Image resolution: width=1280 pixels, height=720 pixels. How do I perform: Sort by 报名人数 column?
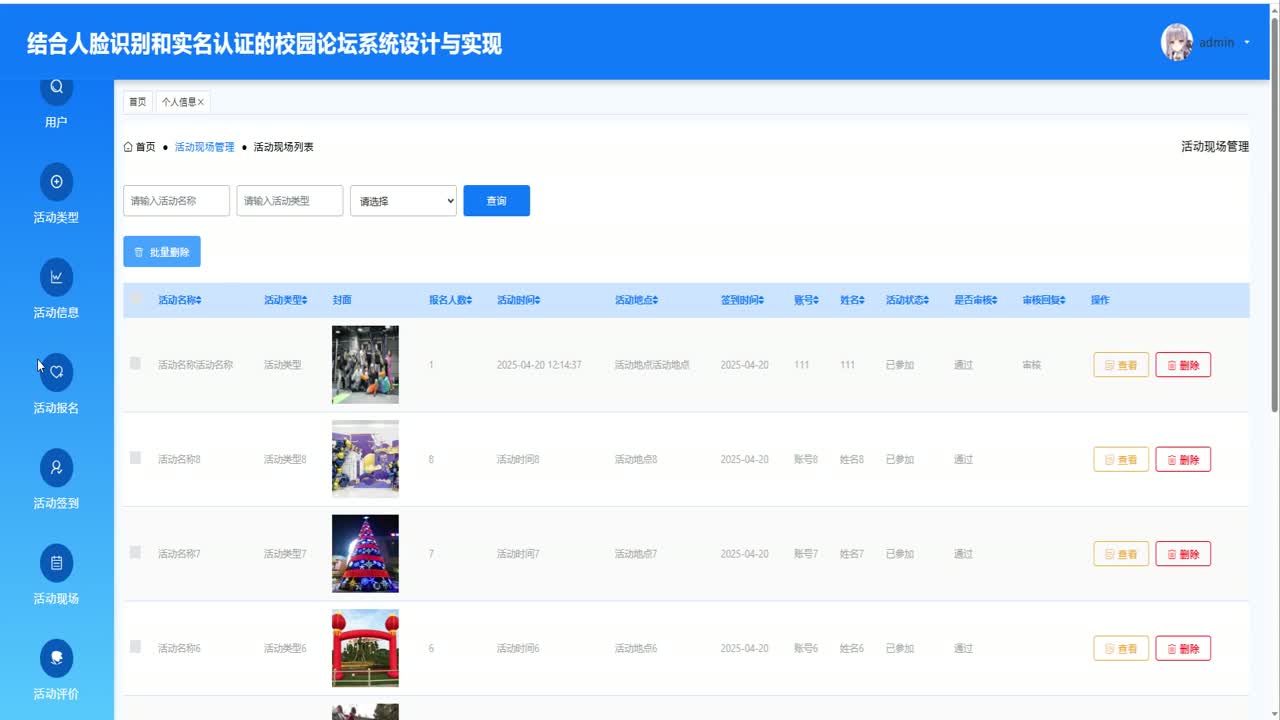tap(451, 300)
